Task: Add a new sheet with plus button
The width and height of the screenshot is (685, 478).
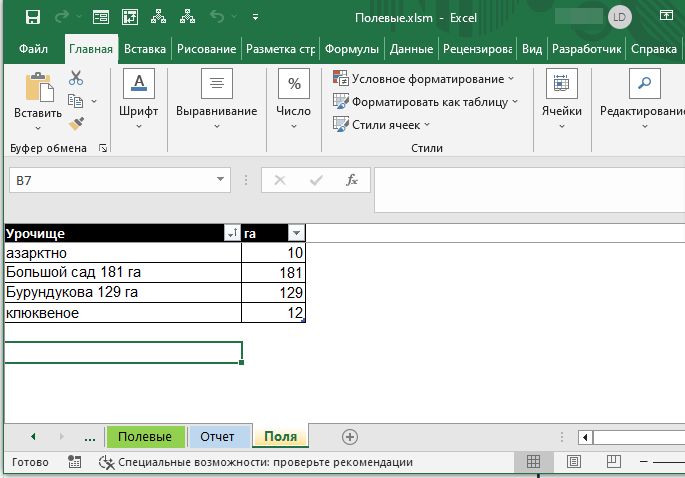Action: pos(350,437)
